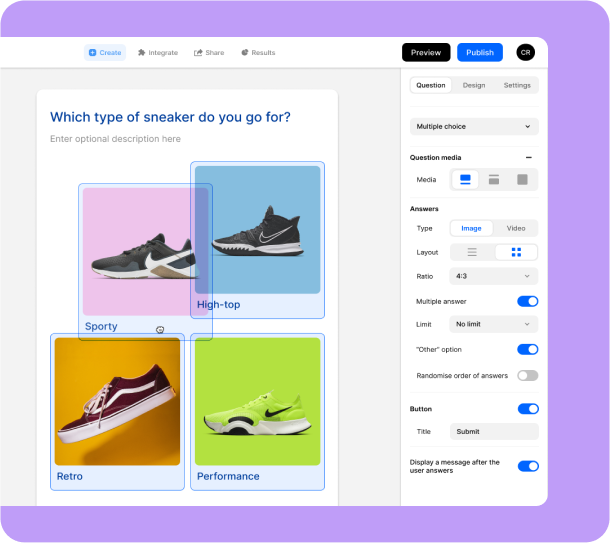The width and height of the screenshot is (610, 543).
Task: Click the Preview button
Action: point(426,52)
